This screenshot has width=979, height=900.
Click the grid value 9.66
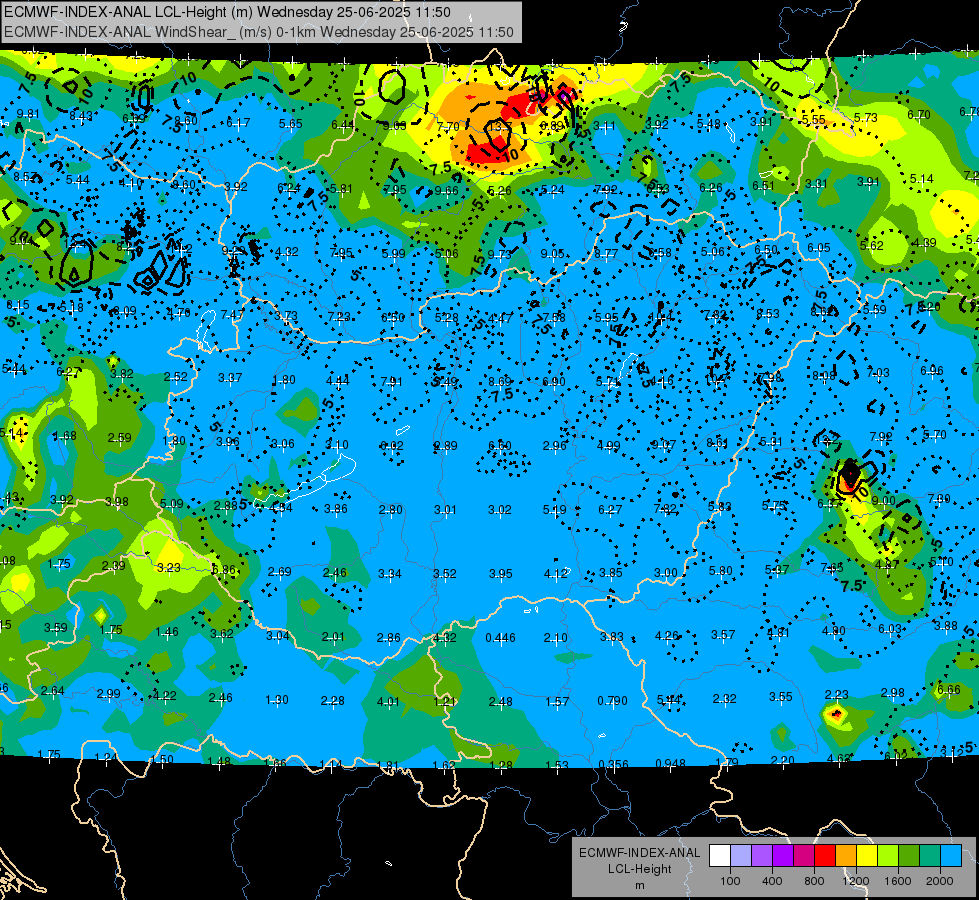tap(447, 191)
